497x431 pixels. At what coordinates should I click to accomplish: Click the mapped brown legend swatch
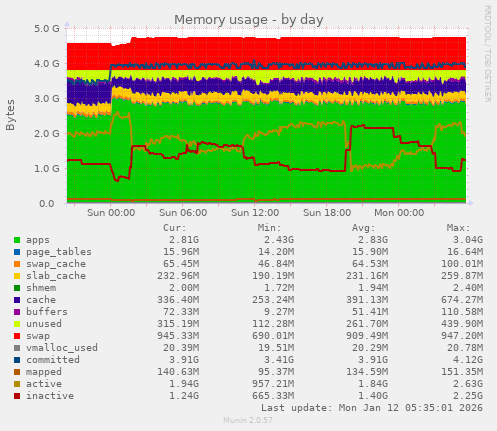(17, 372)
